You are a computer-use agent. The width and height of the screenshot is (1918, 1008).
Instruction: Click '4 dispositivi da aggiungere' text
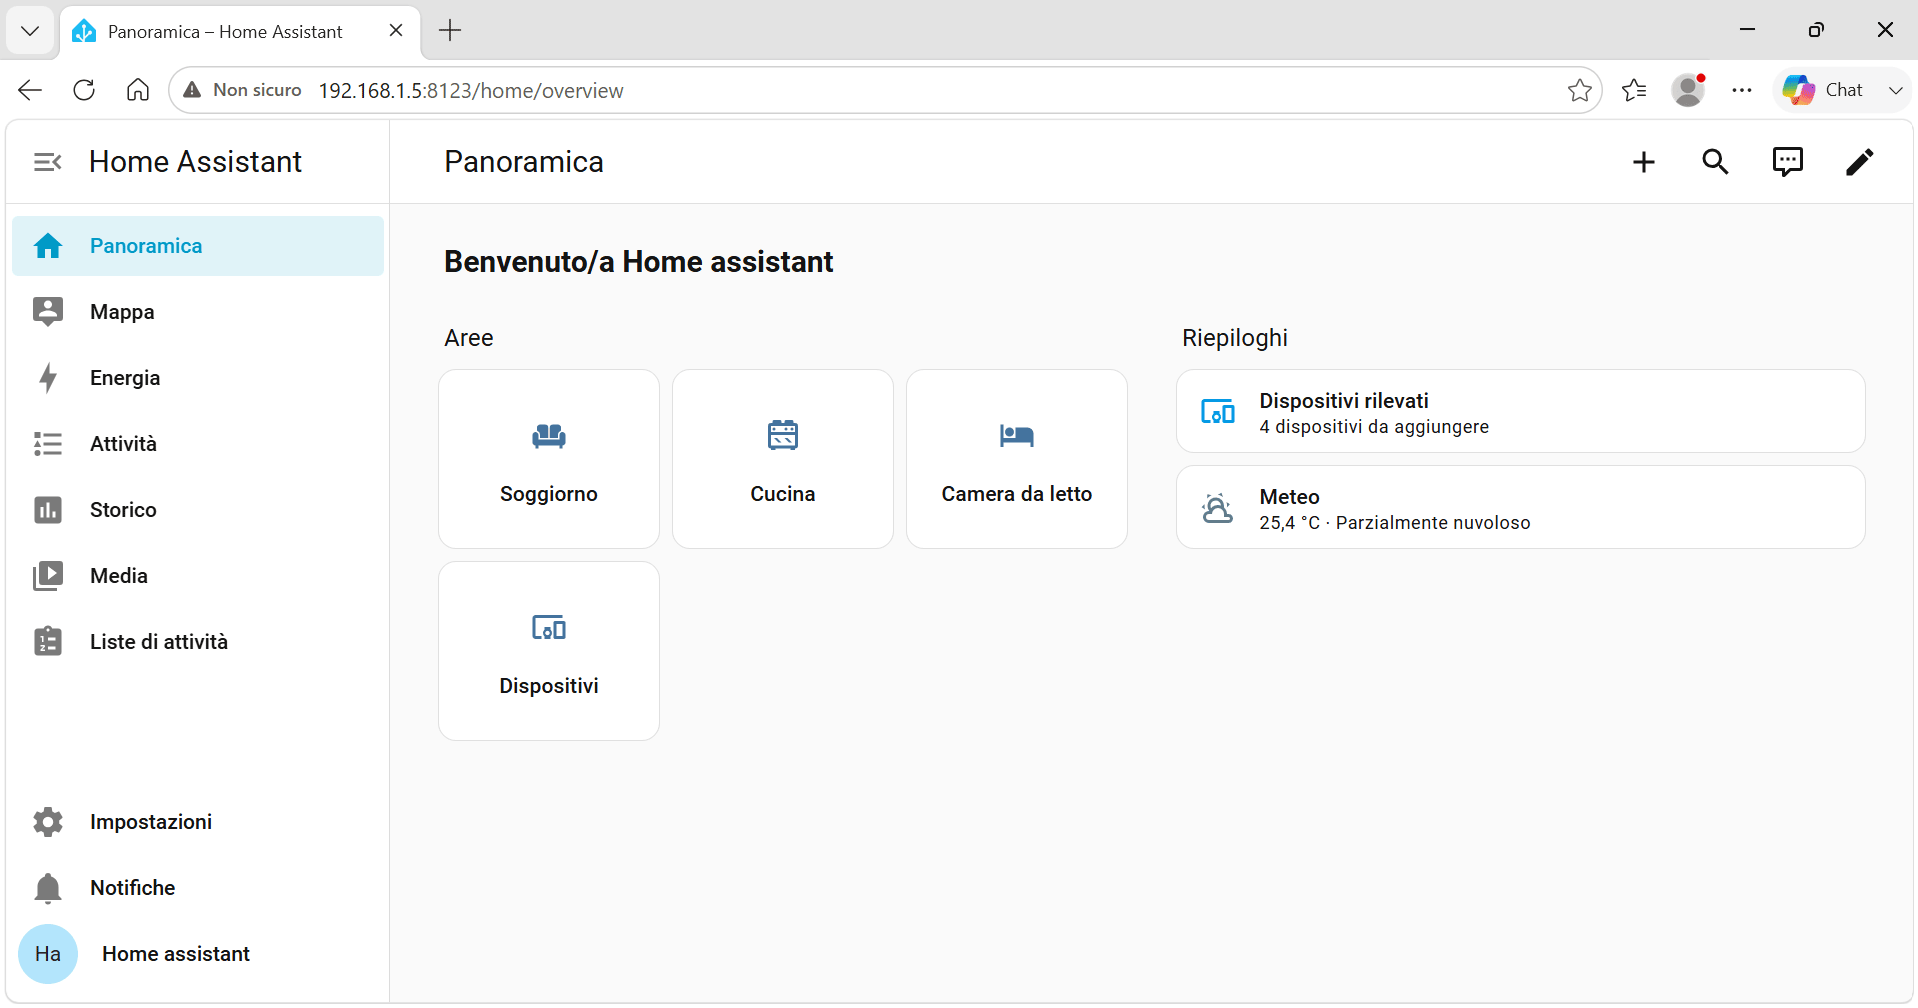click(1374, 427)
